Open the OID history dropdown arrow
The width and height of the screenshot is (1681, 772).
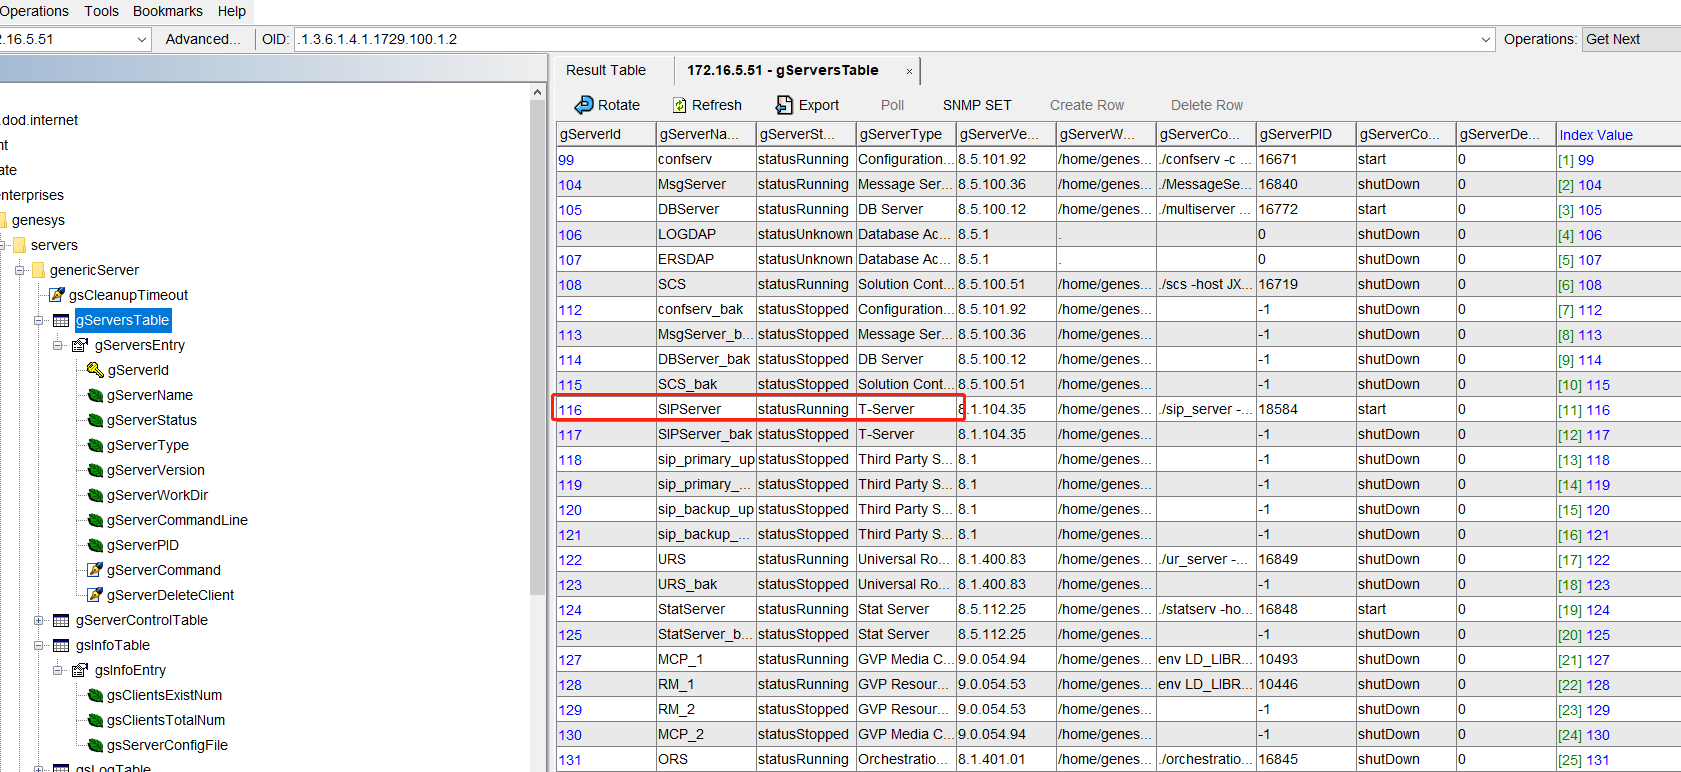click(x=1485, y=39)
